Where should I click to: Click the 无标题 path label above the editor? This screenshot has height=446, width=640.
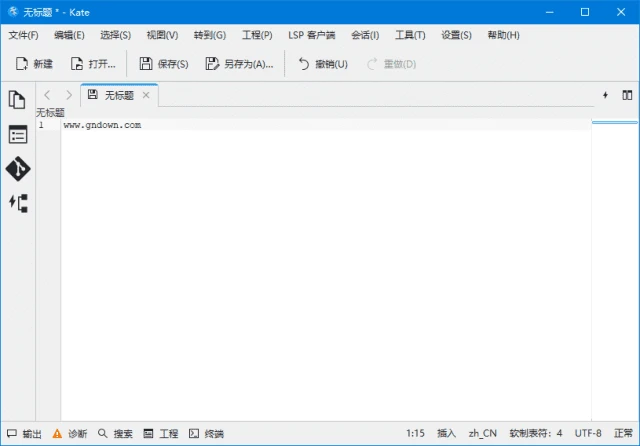pyautogui.click(x=50, y=113)
